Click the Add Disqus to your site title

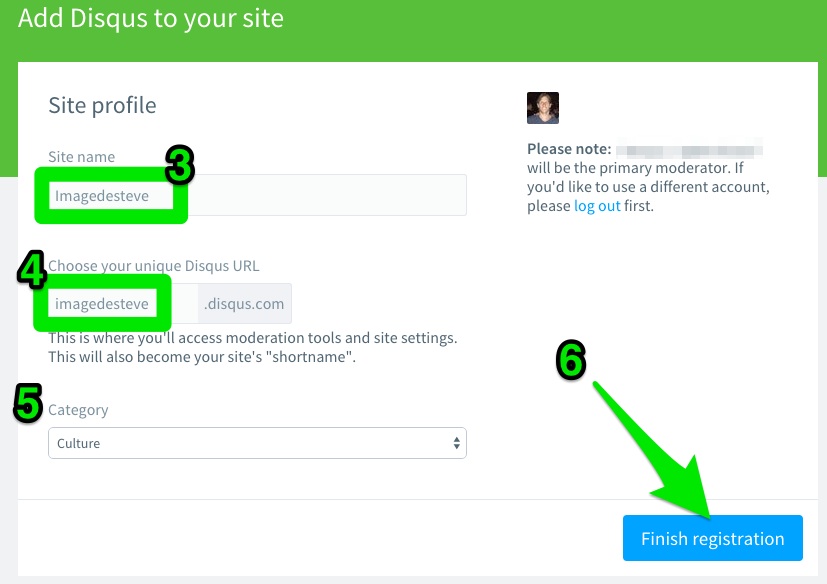[151, 18]
